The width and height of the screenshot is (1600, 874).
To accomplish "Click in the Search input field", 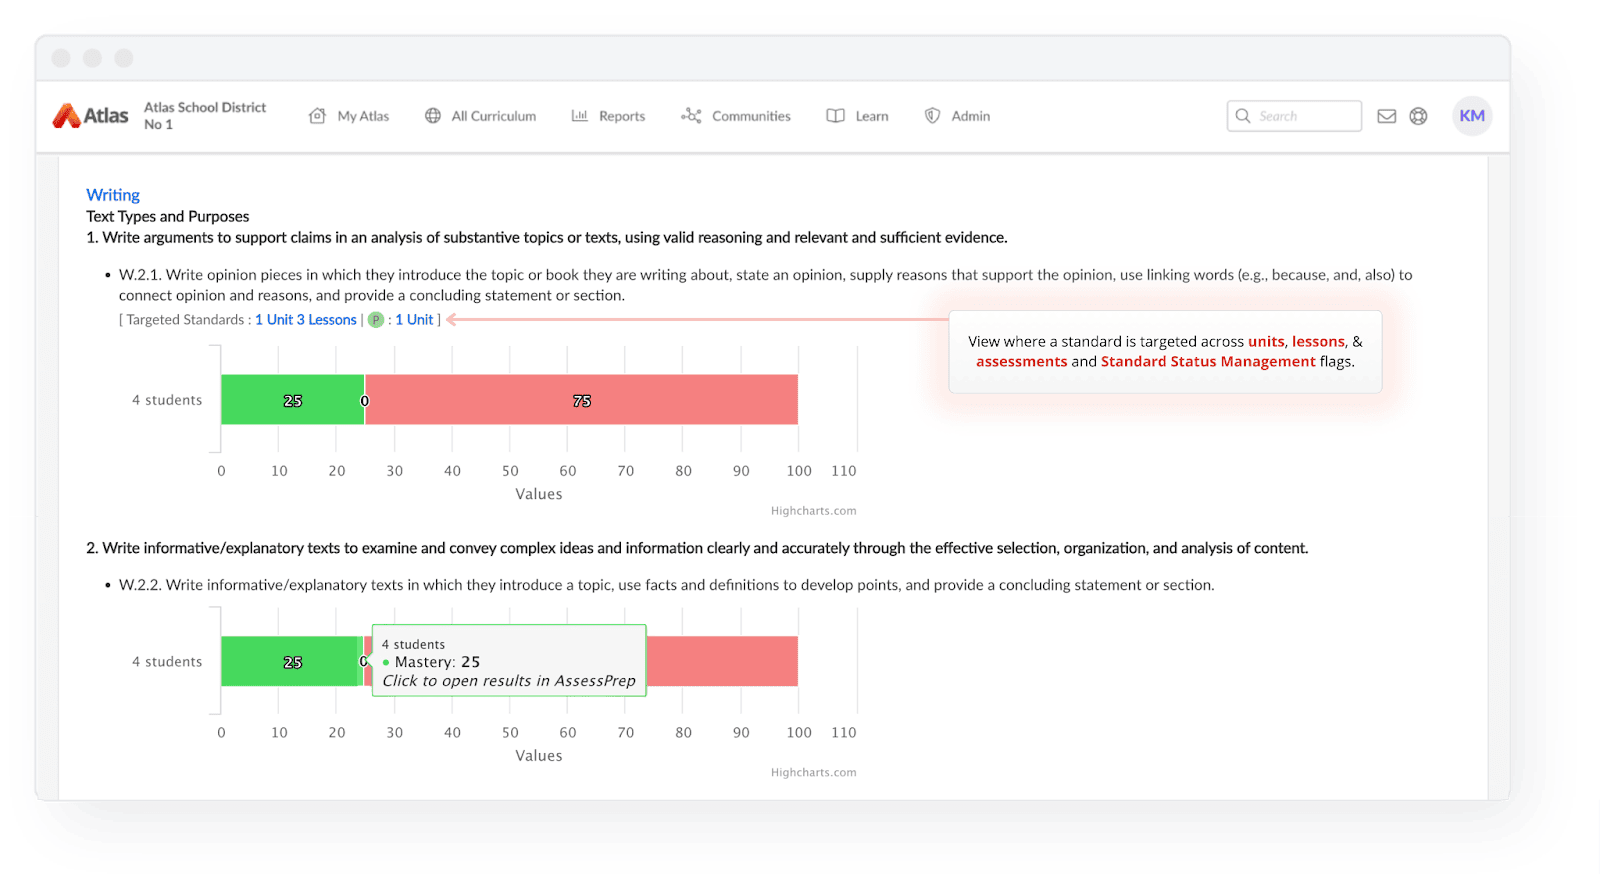I will point(1305,116).
